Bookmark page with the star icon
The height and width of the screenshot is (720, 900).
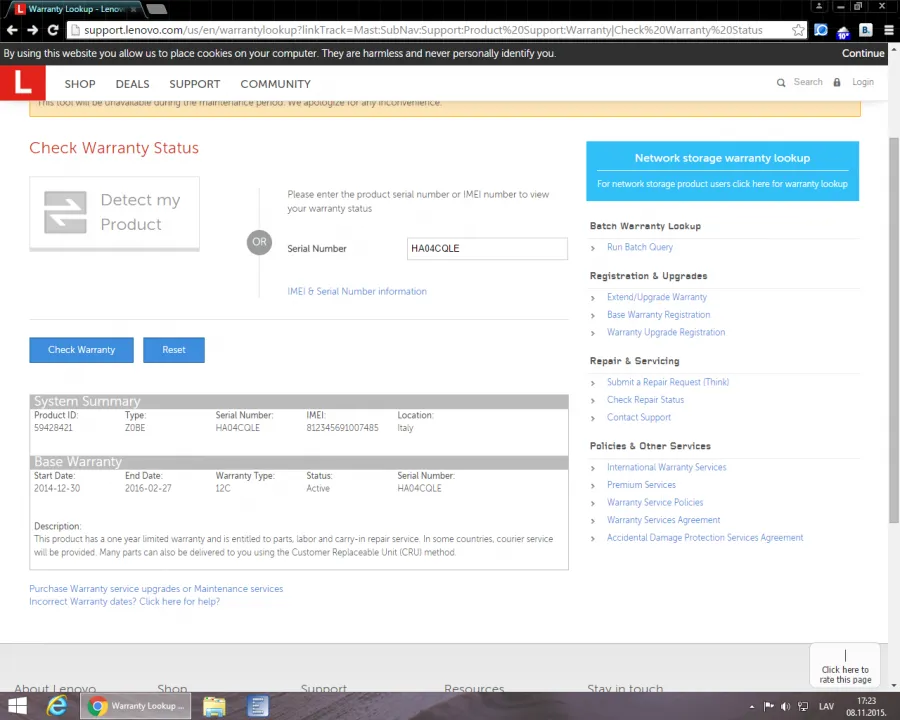tap(798, 30)
